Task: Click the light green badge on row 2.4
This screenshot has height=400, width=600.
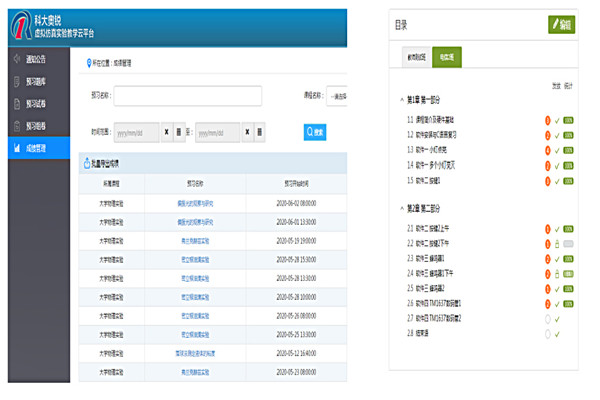Action: click(568, 274)
